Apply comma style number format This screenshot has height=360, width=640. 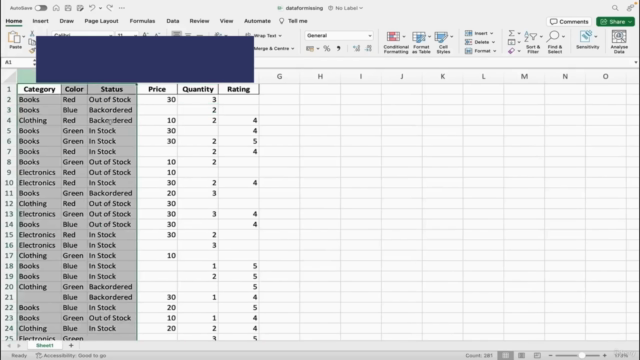pos(338,49)
